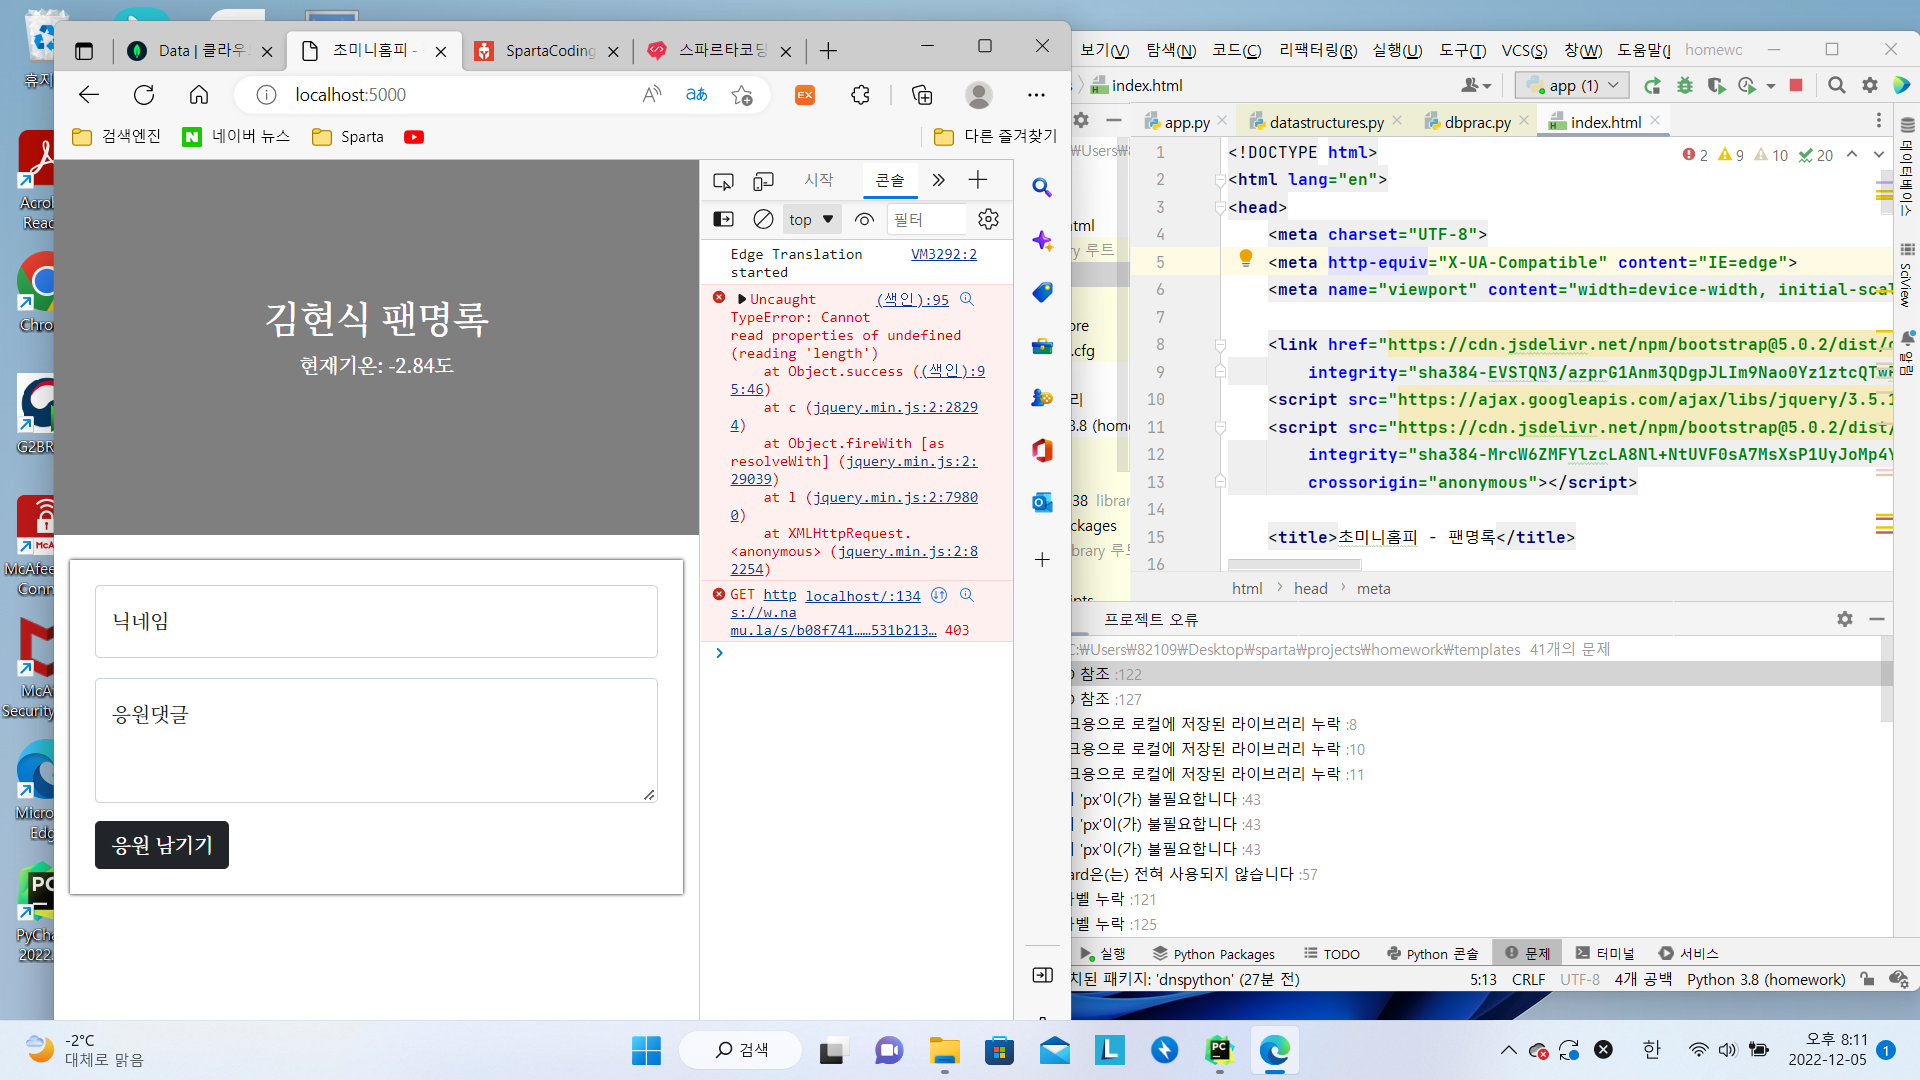Open Search Everywhere magnifier in PyCharm
This screenshot has width=1920, height=1080.
[x=1837, y=86]
